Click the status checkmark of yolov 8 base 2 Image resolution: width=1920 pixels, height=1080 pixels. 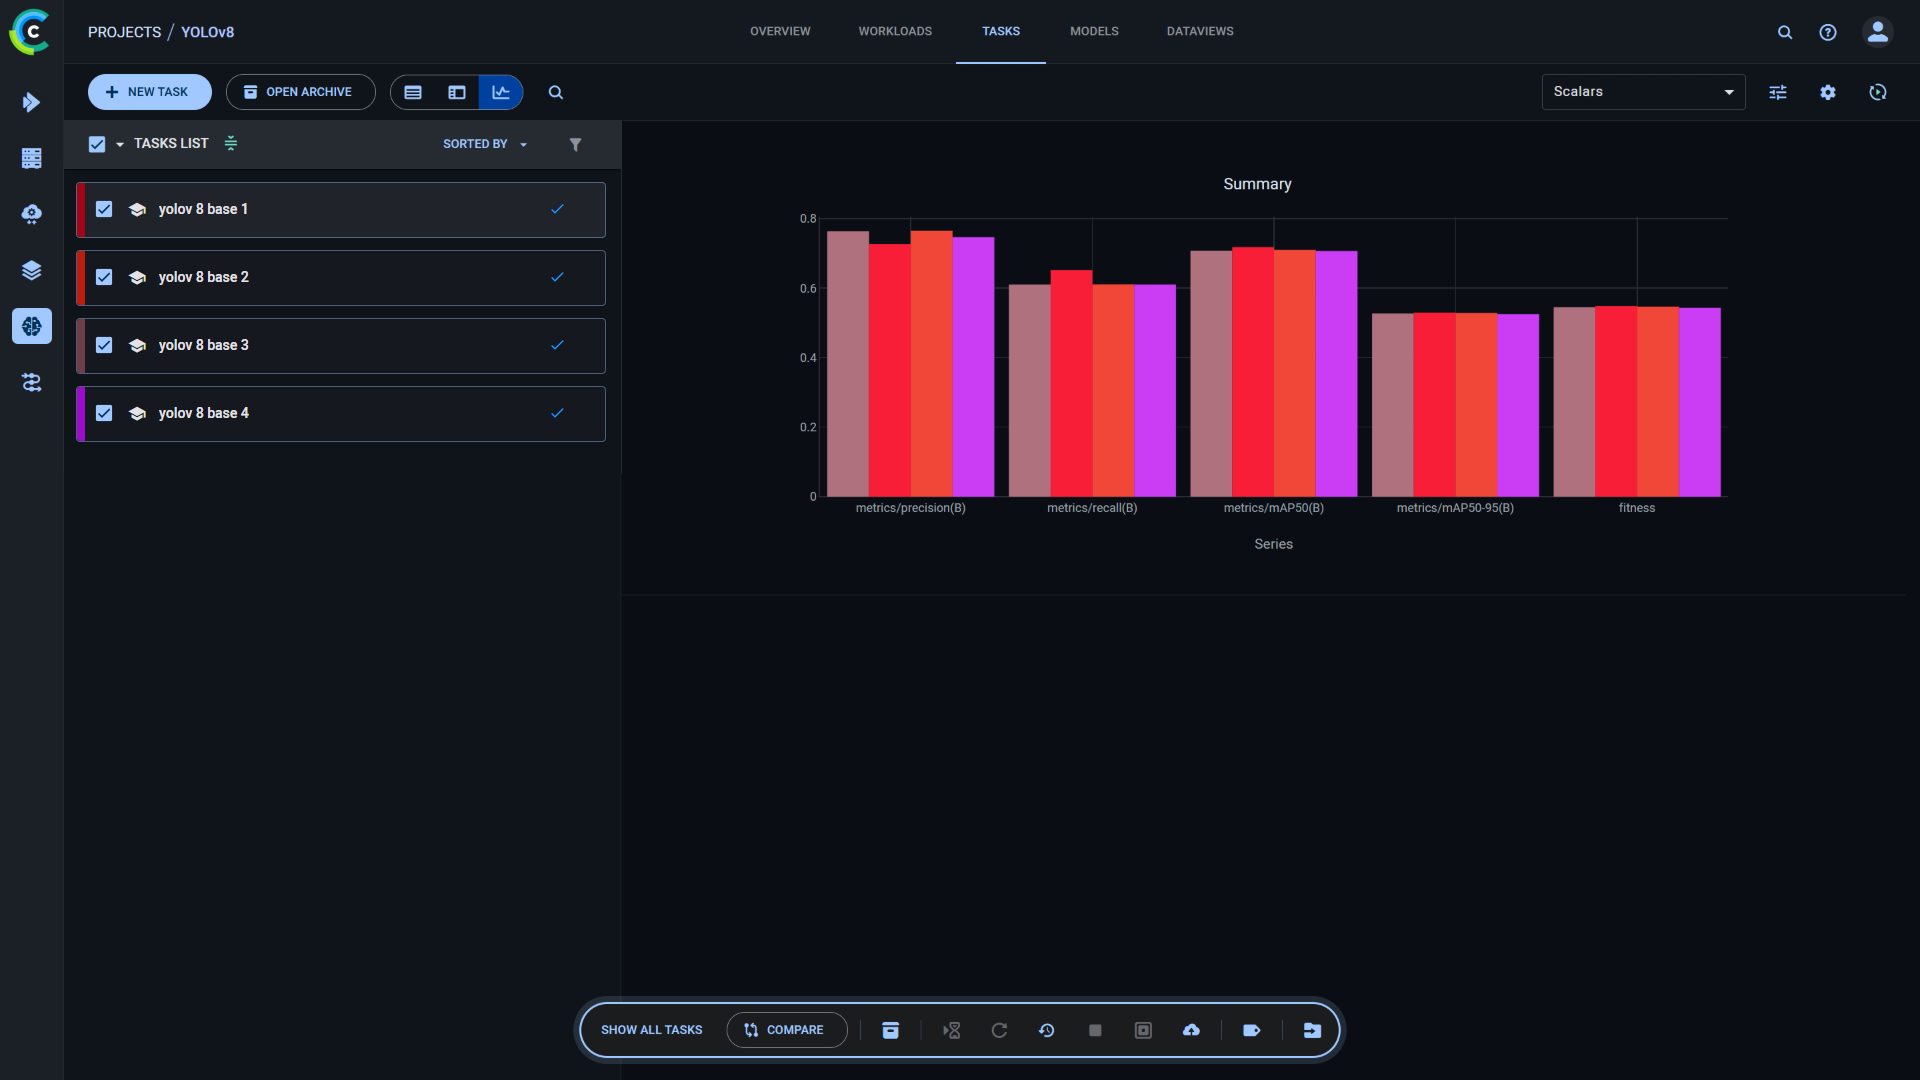(x=557, y=277)
